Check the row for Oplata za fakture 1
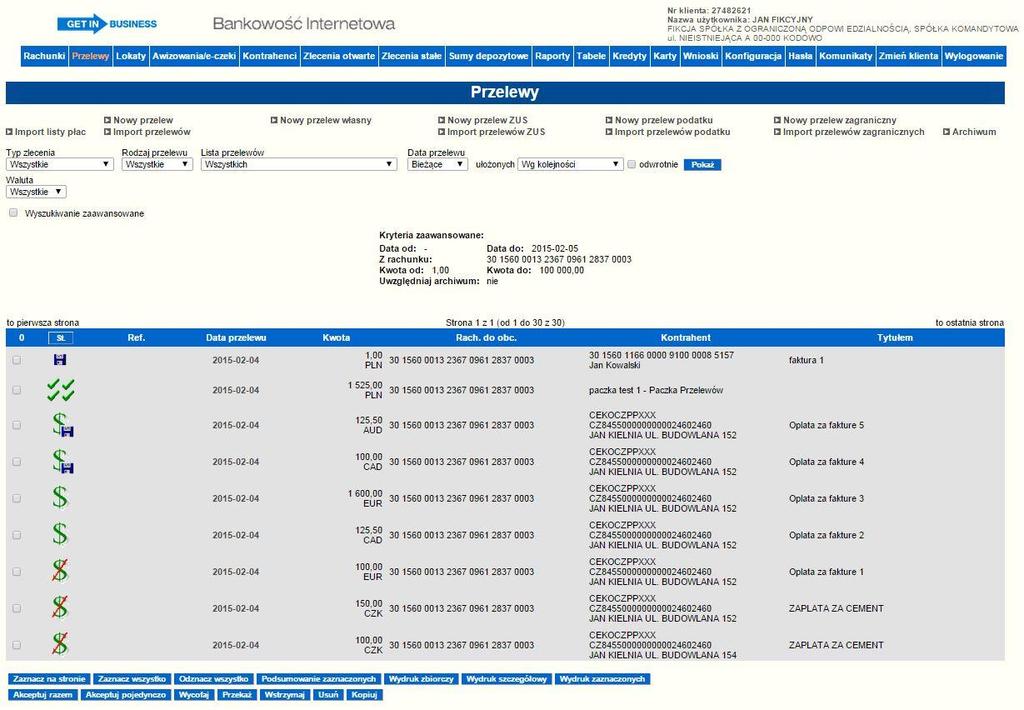This screenshot has height=710, width=1024. click(16, 572)
